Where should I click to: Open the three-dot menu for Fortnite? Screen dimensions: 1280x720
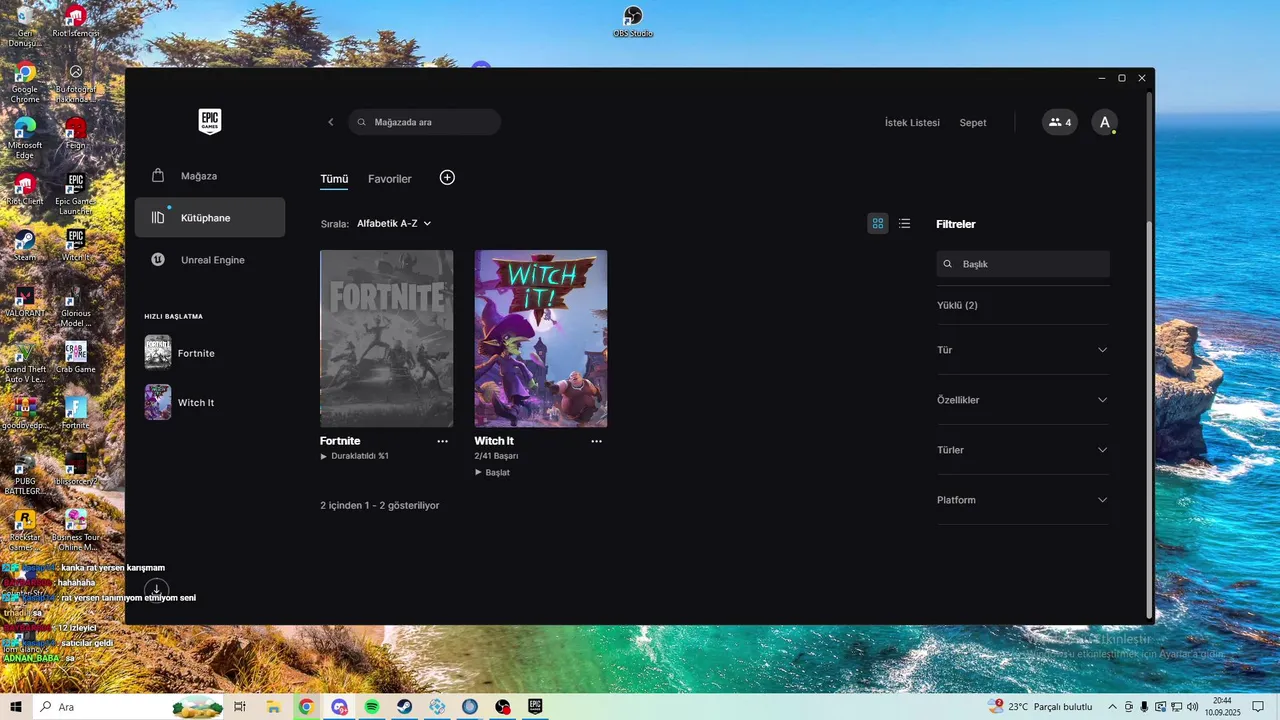coord(442,441)
